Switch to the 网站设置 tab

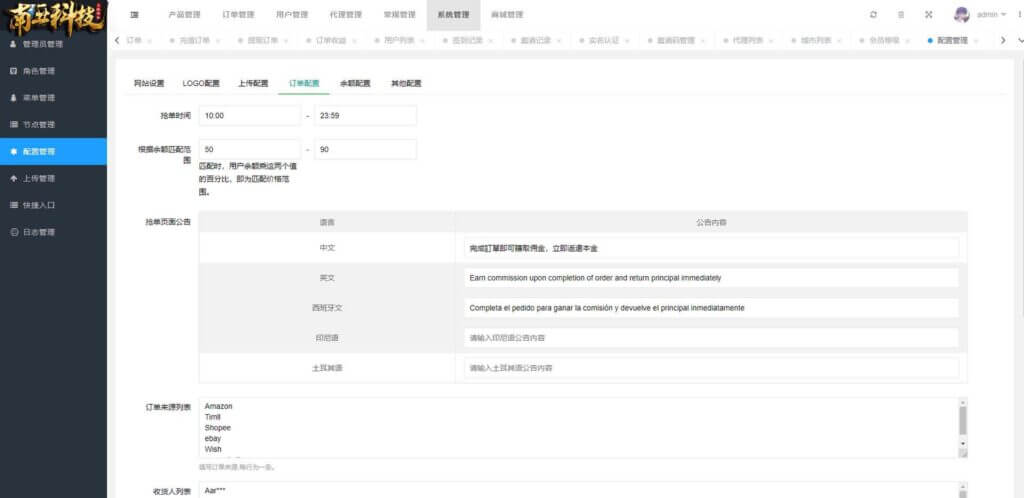coord(149,84)
